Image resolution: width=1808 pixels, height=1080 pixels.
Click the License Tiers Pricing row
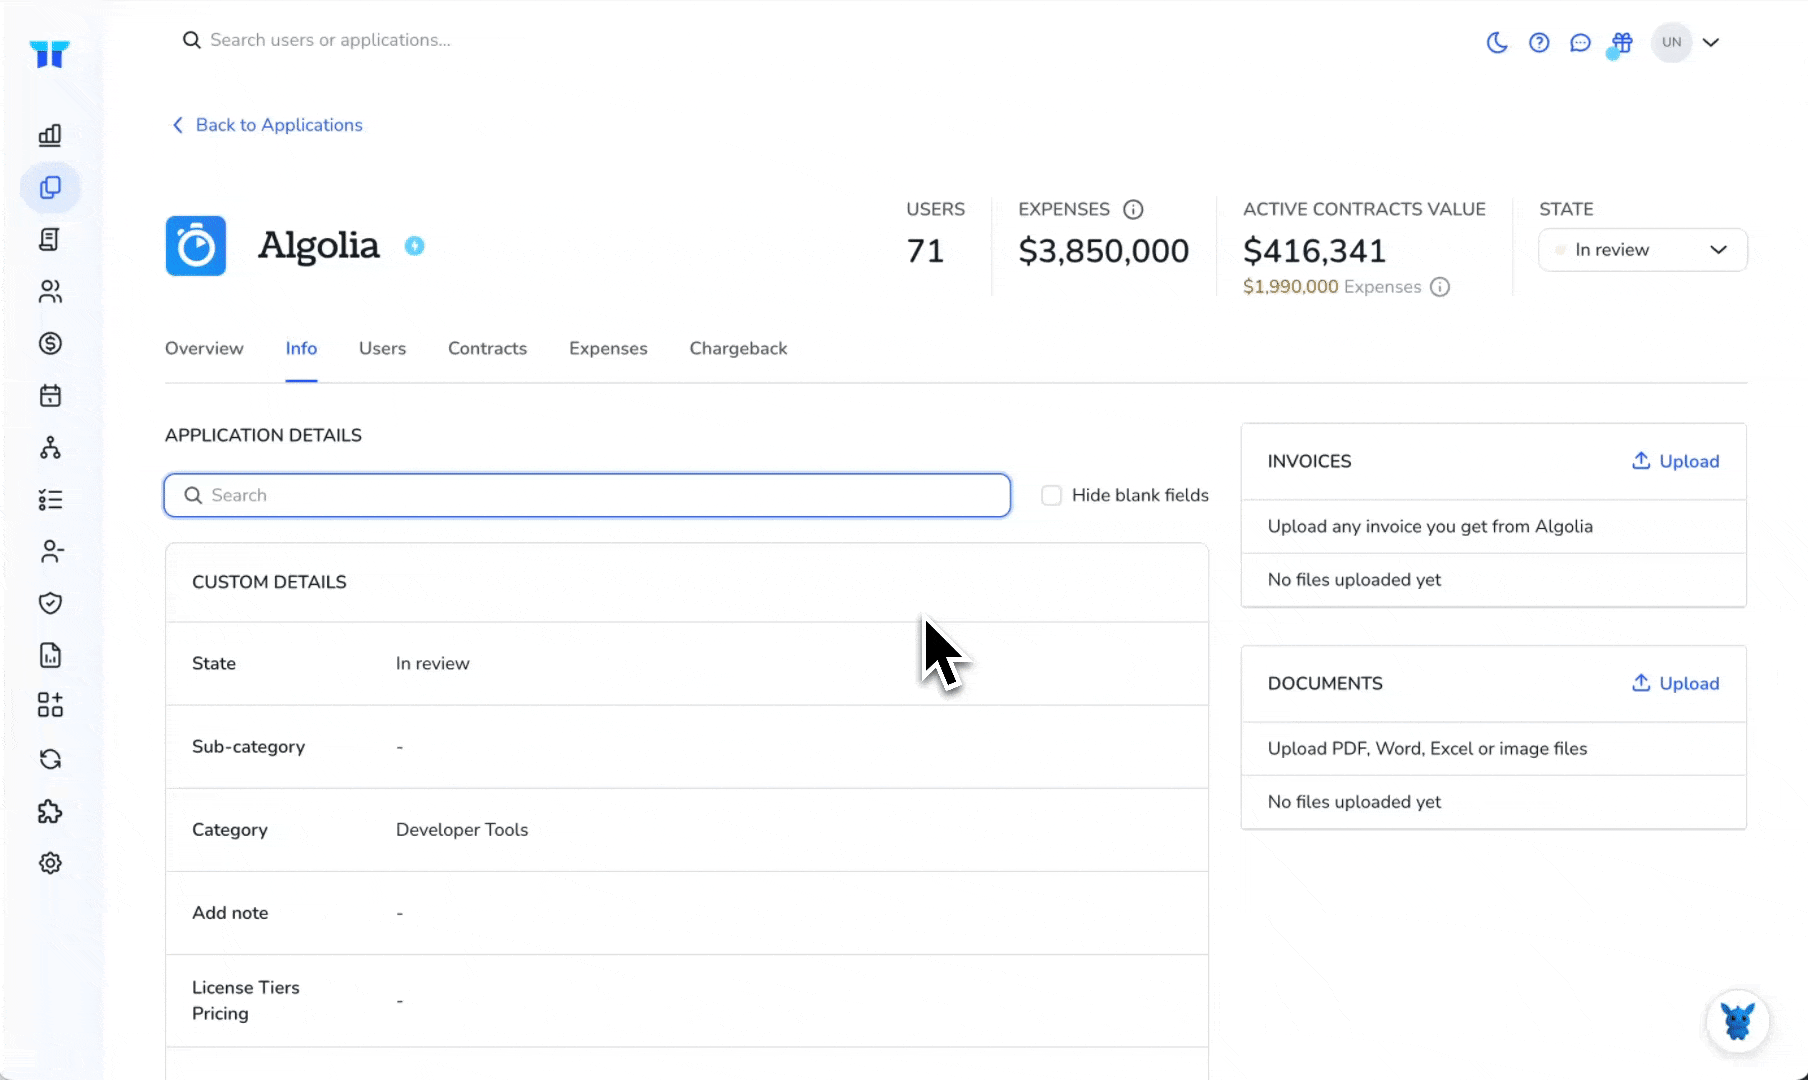687,1000
